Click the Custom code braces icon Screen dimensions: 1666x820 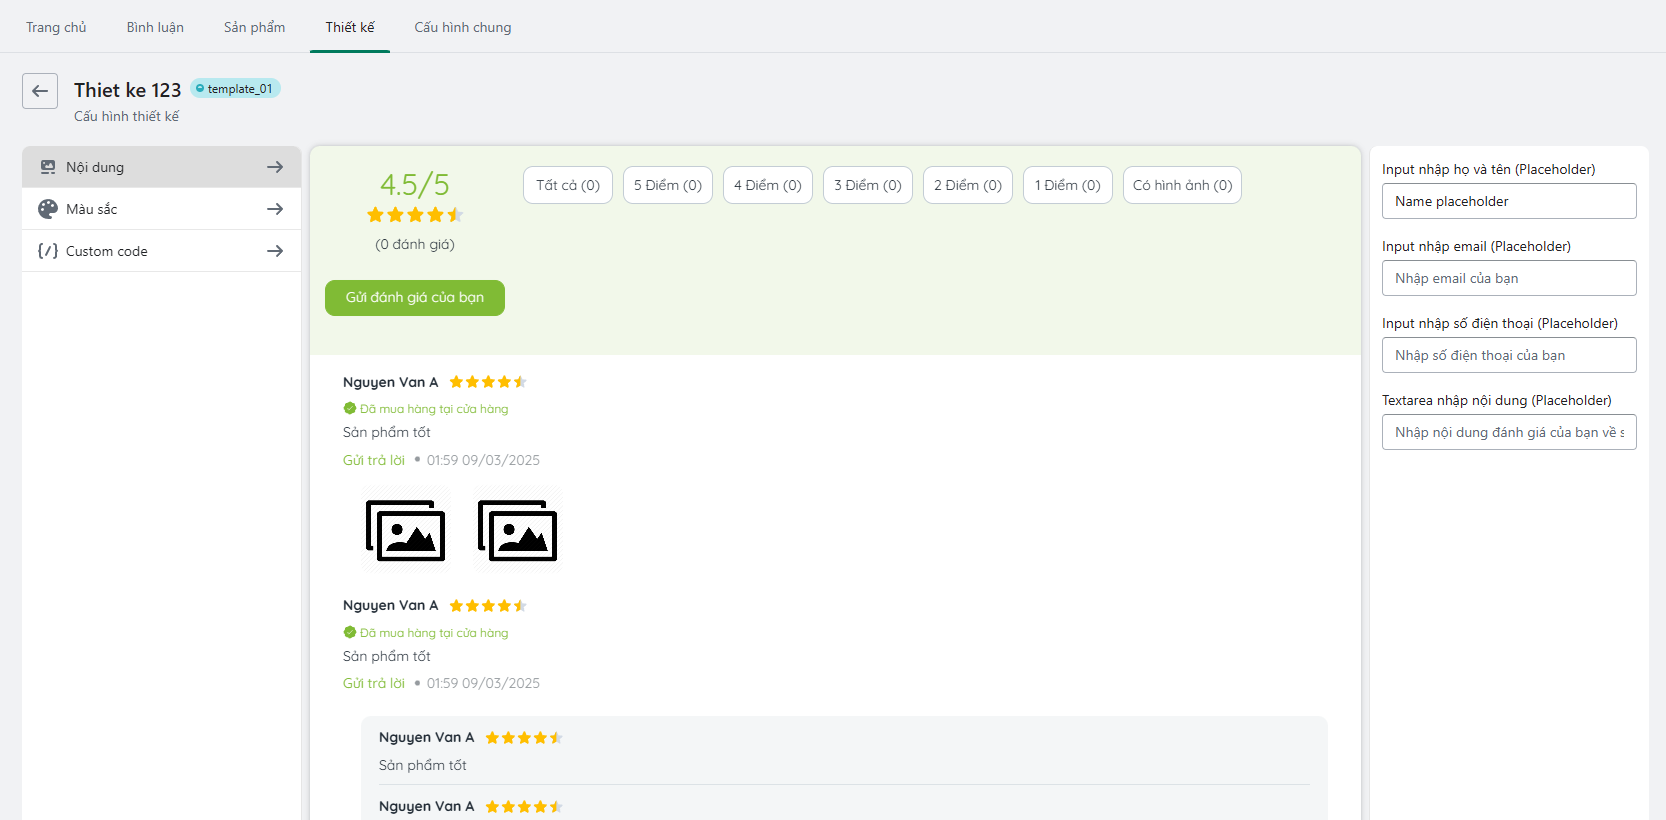pos(48,251)
